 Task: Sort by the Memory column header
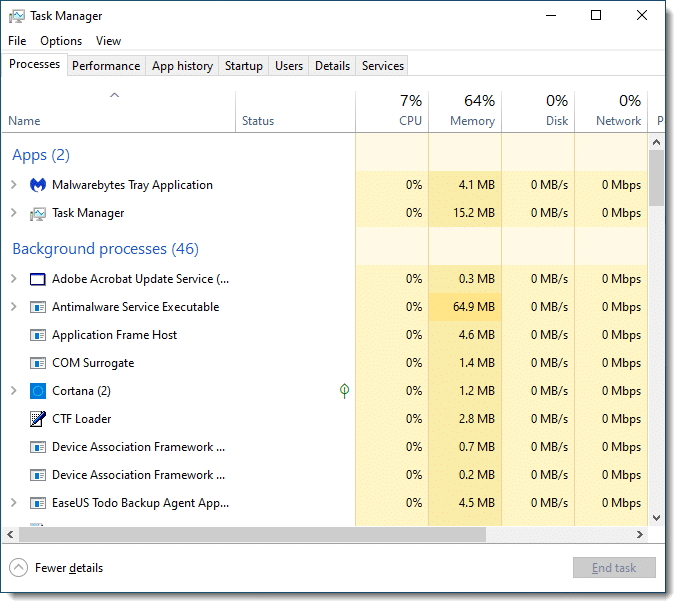(467, 112)
